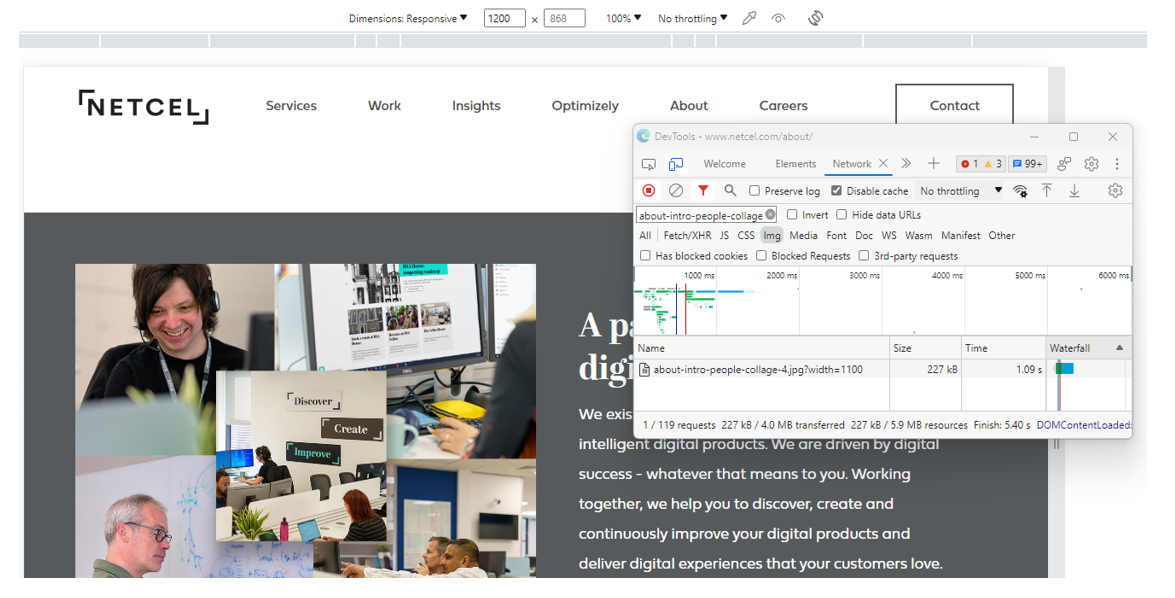Open the Dimensions: Responsive dropdown
1175x598 pixels.
[x=407, y=18]
